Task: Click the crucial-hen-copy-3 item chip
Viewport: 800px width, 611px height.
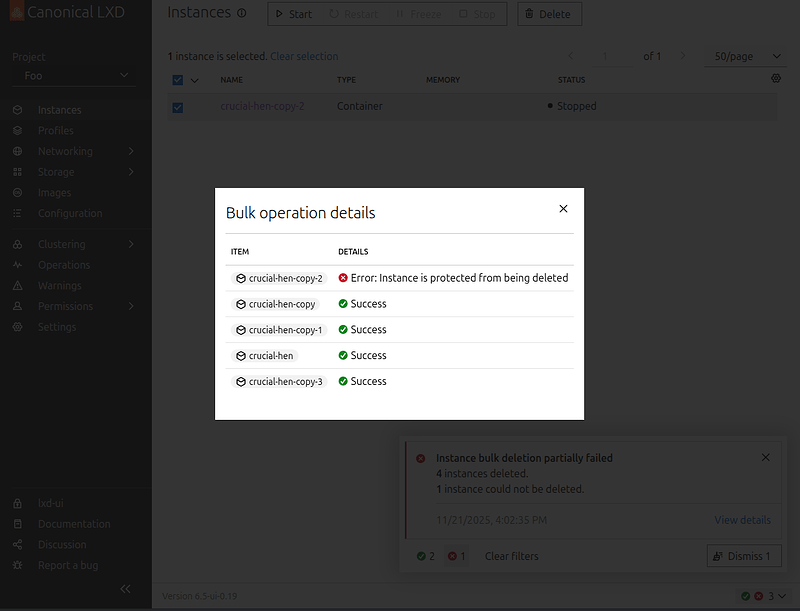Action: click(x=279, y=382)
